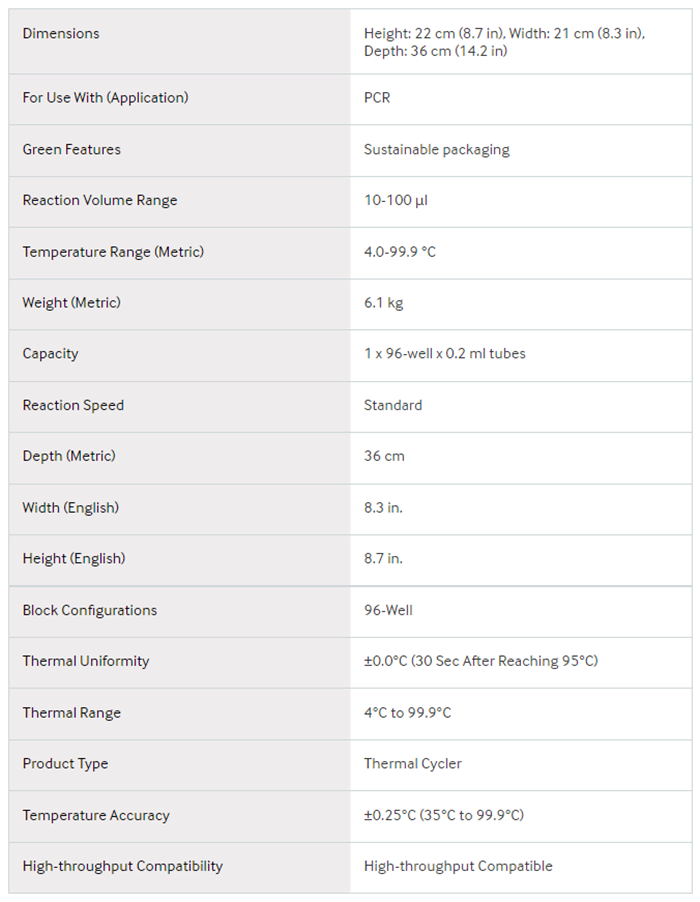Click the Green Features label
This screenshot has width=700, height=902.
coord(71,150)
